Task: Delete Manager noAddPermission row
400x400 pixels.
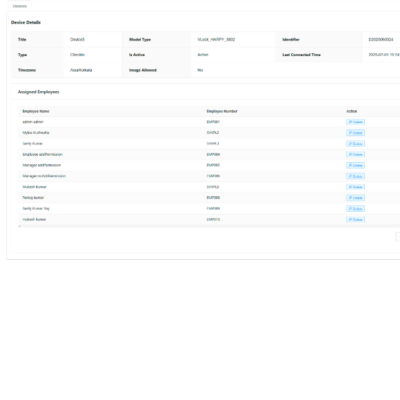Action: pos(355,176)
